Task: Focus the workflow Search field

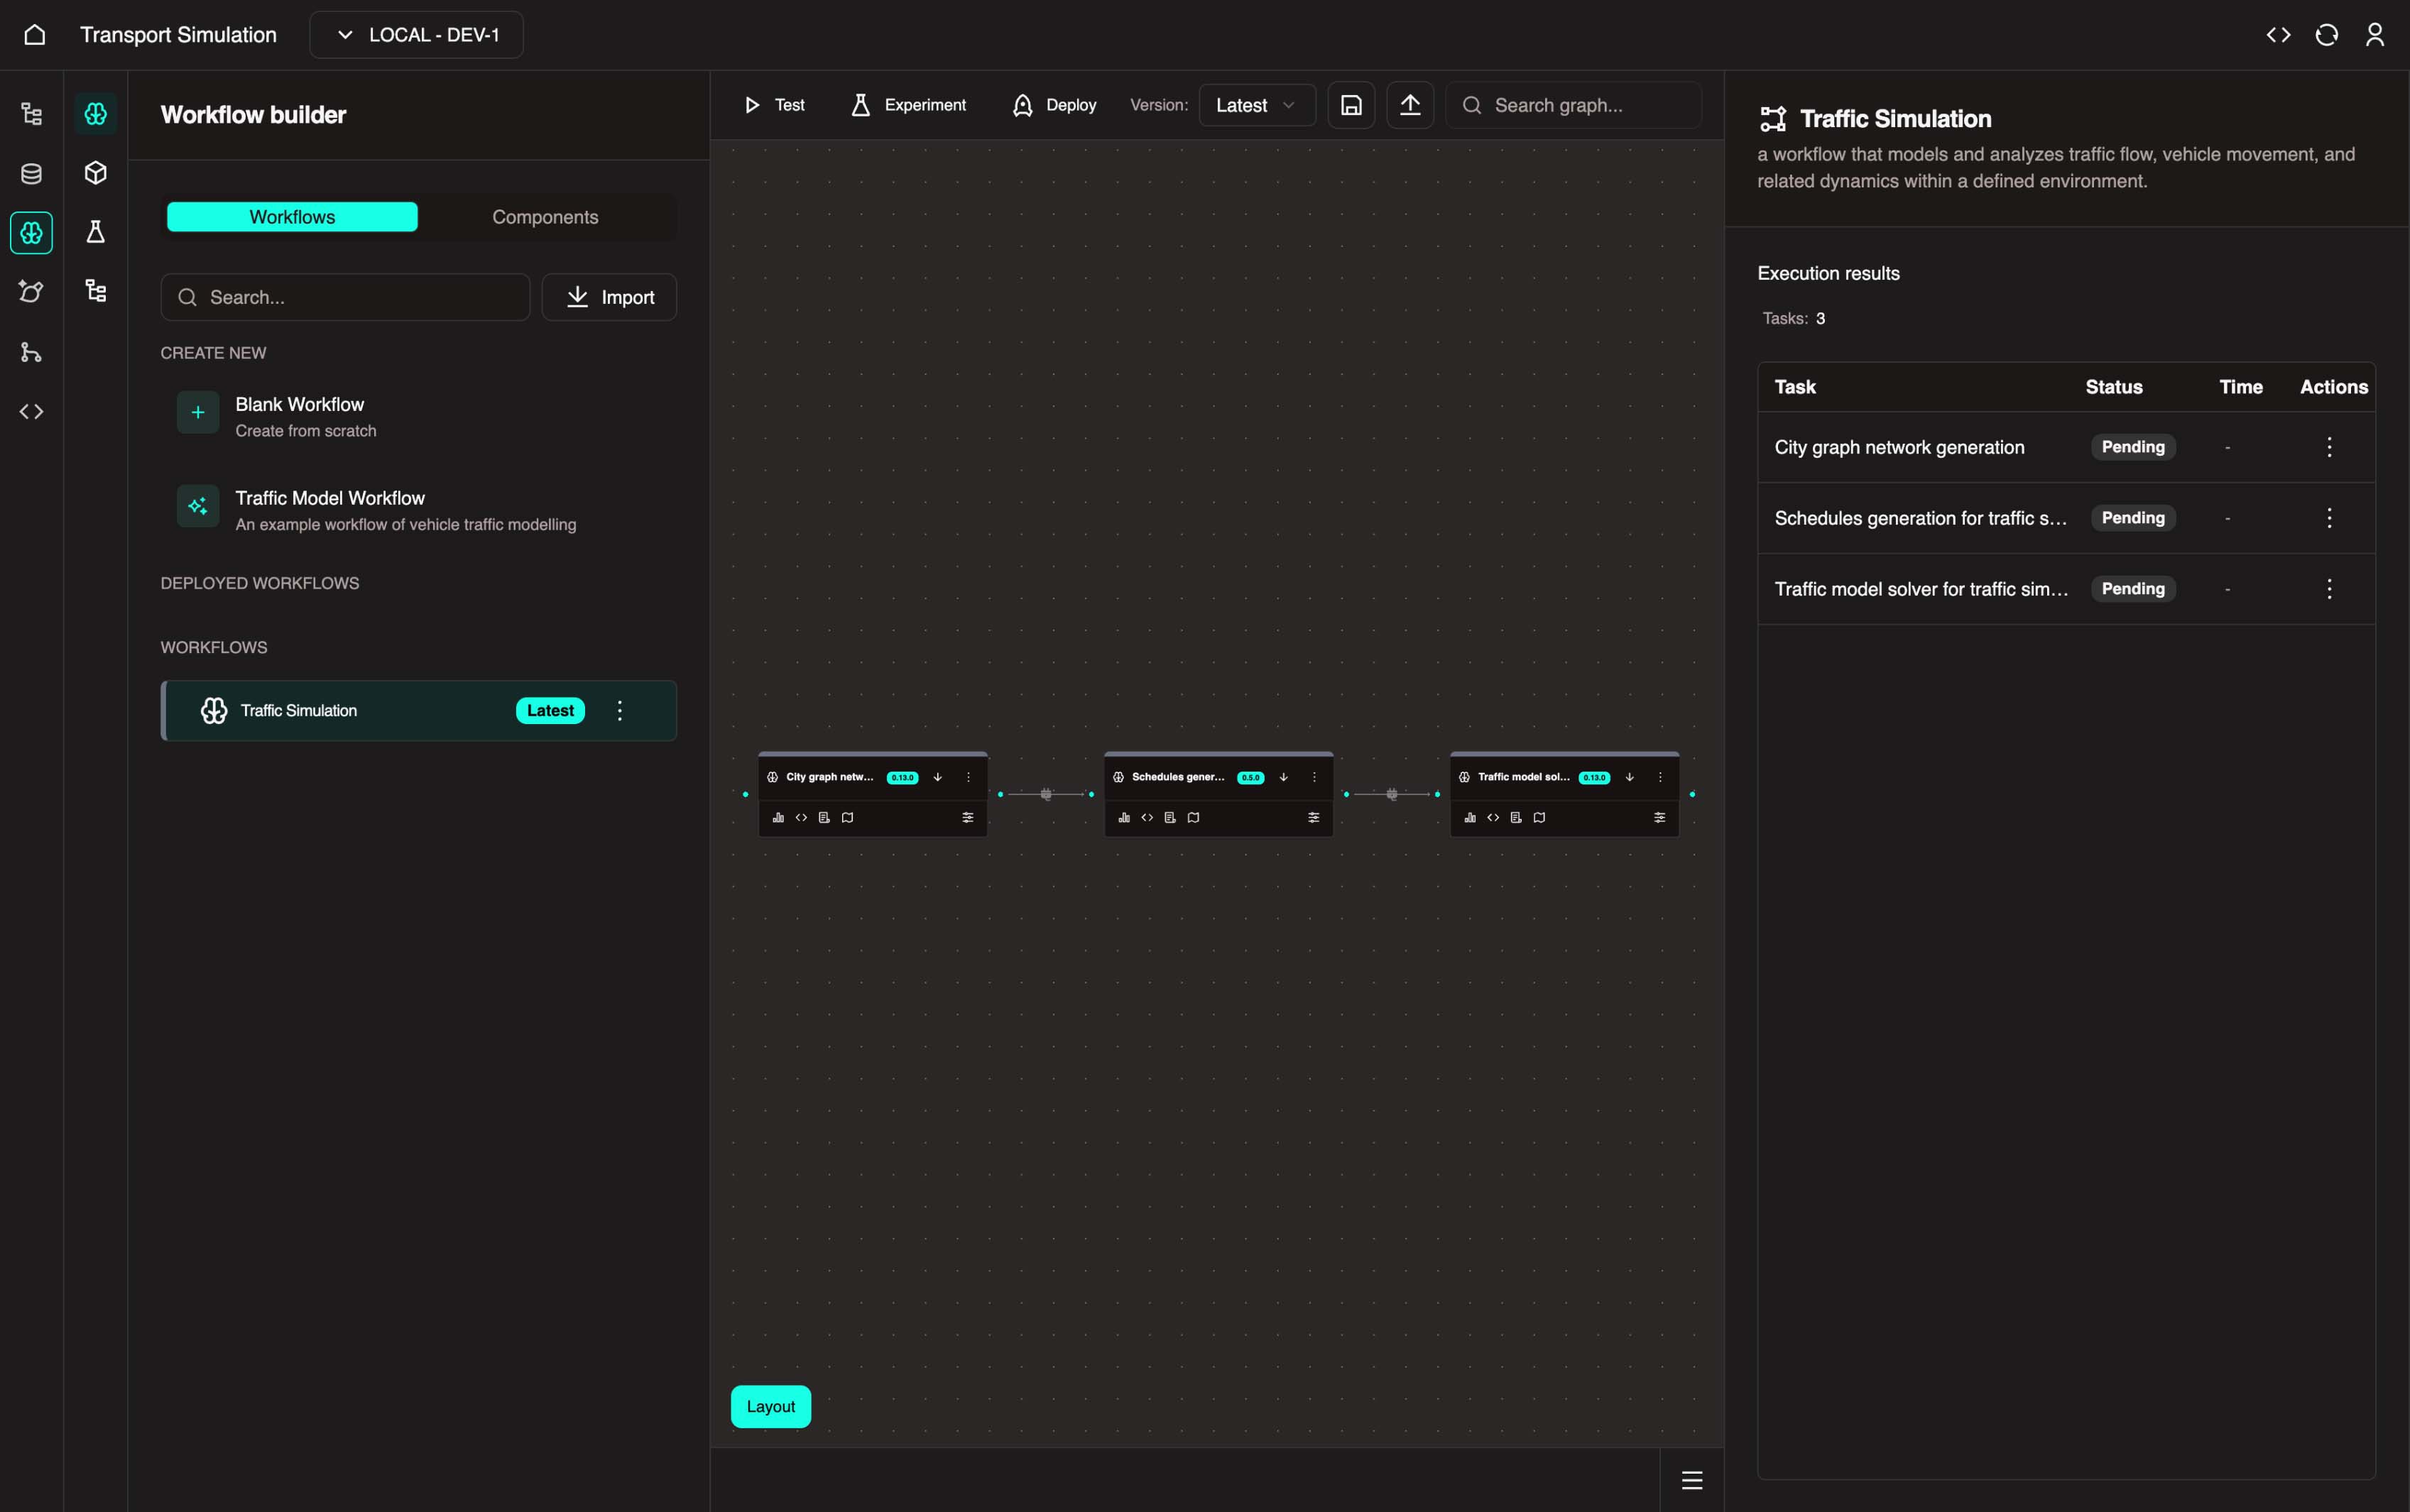Action: 345,297
